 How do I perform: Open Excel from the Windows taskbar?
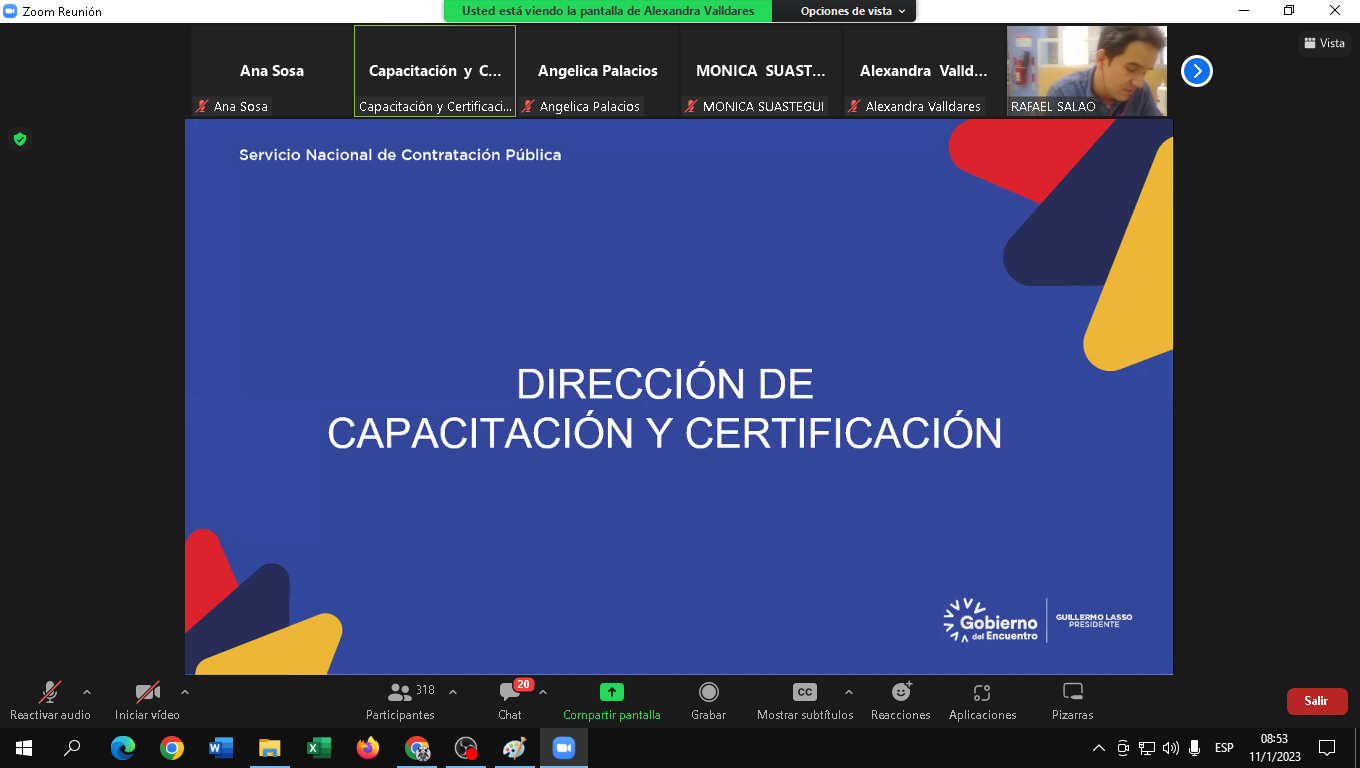click(x=319, y=747)
